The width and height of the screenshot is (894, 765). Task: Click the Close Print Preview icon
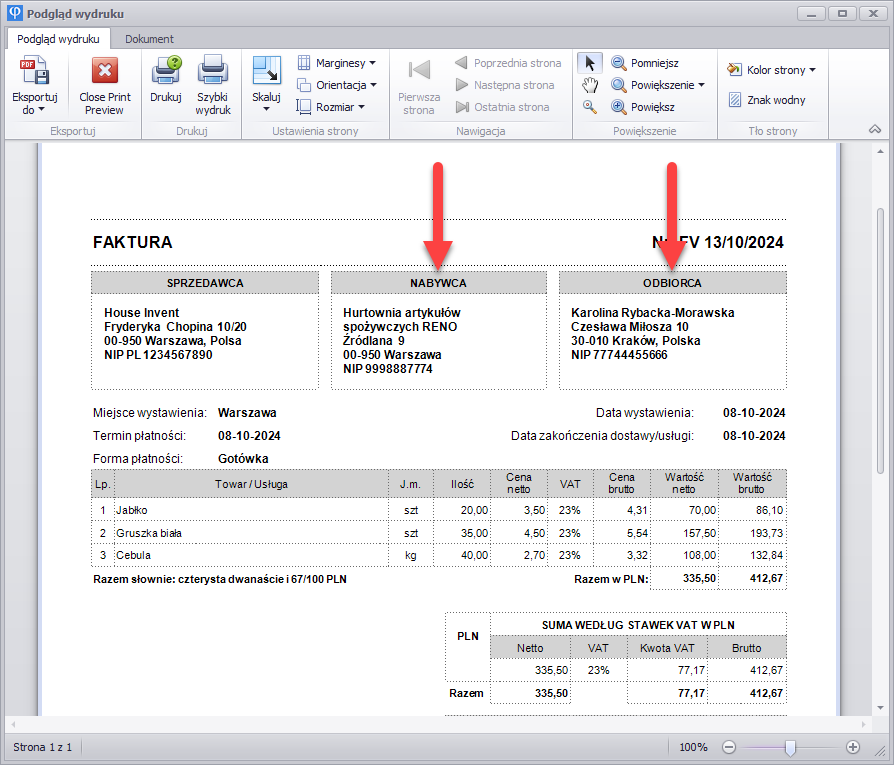pos(104,72)
